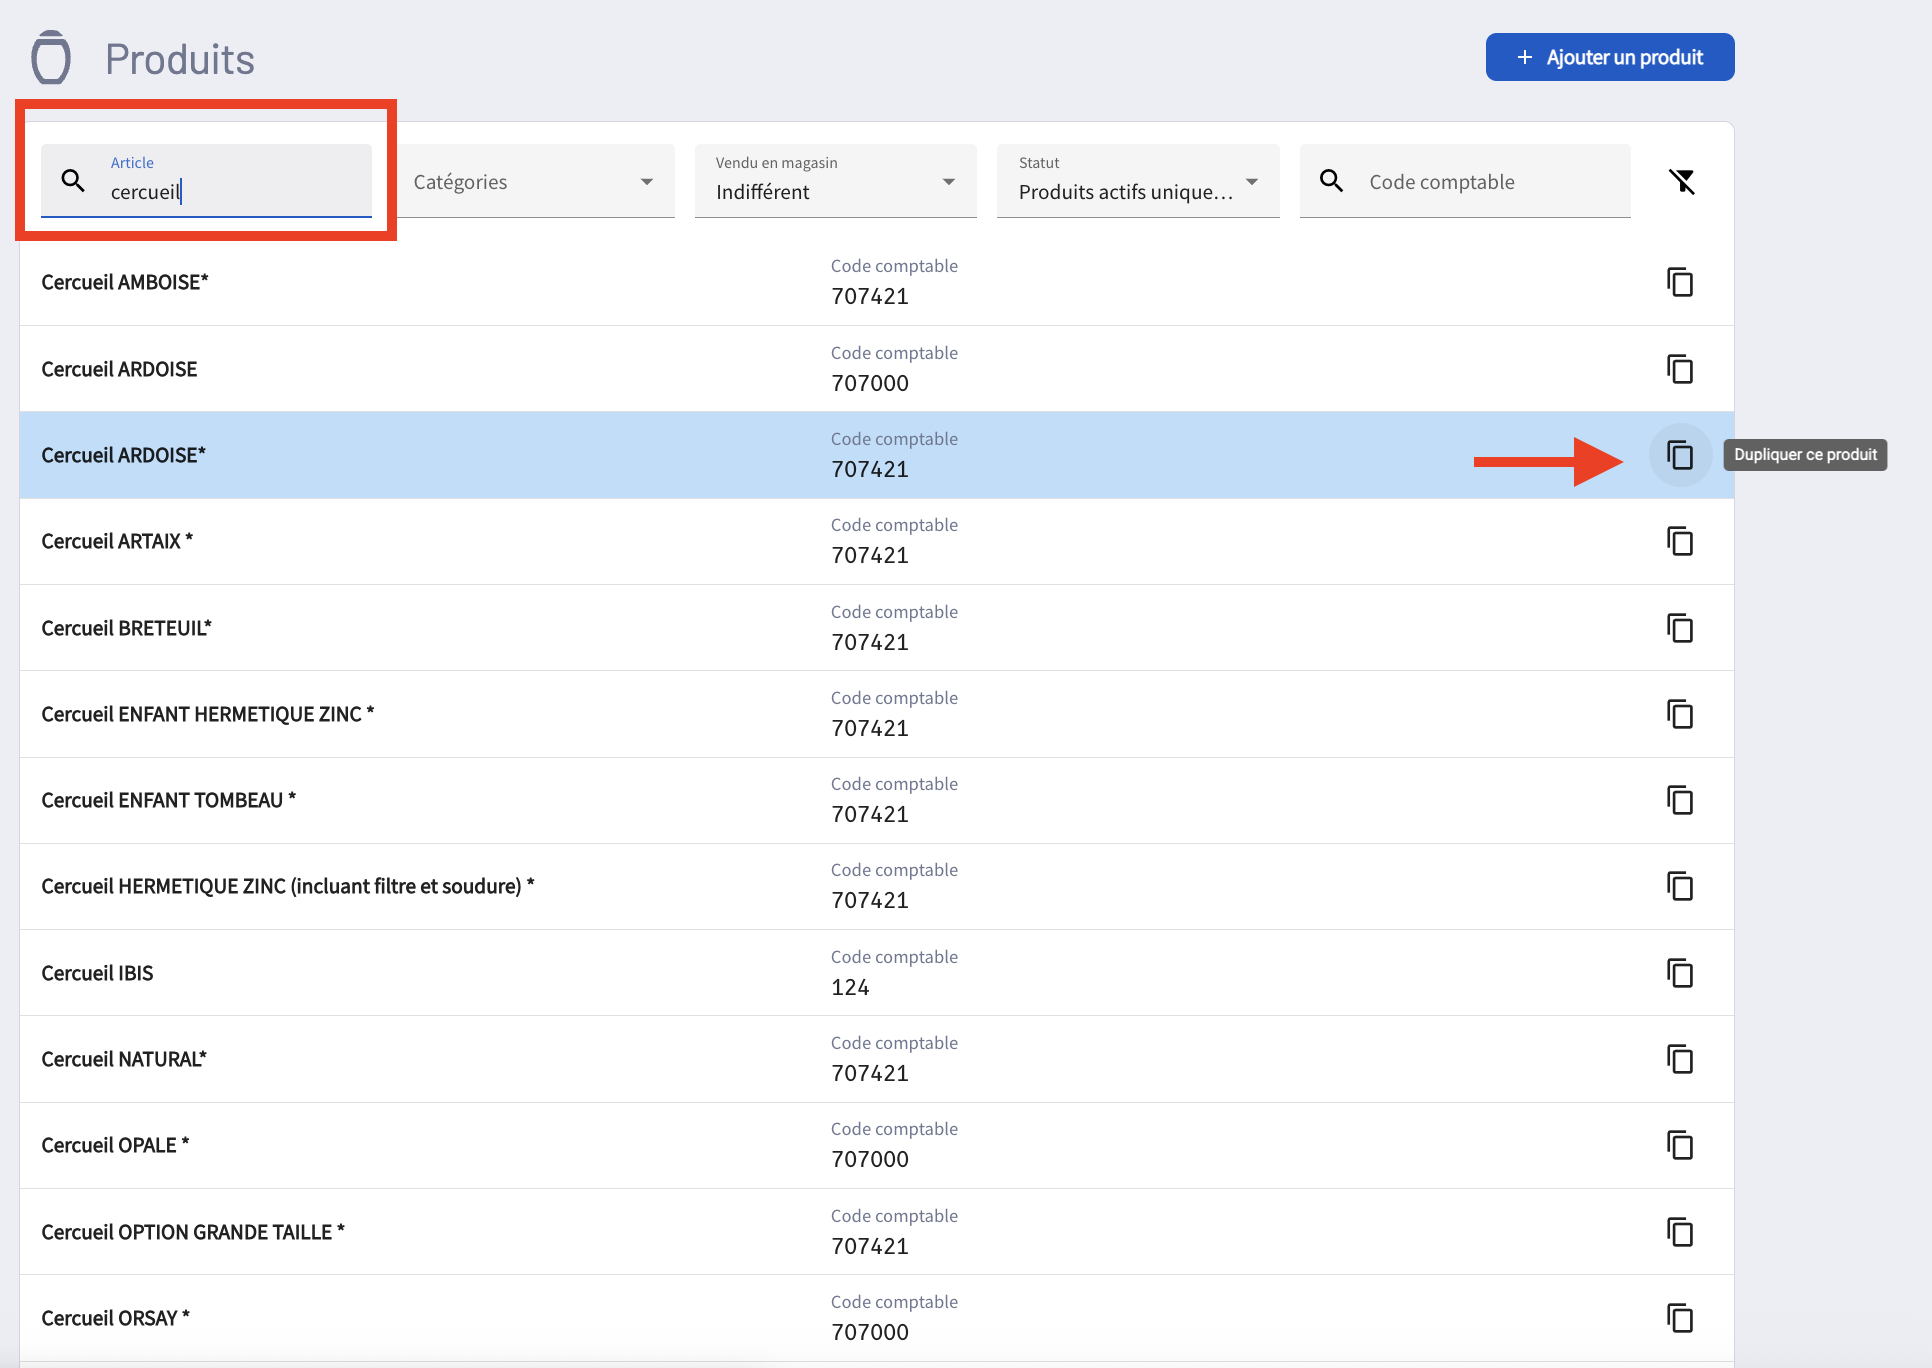This screenshot has width=1932, height=1368.
Task: Open the Cercueil ARTAIX * row
Action: click(877, 541)
